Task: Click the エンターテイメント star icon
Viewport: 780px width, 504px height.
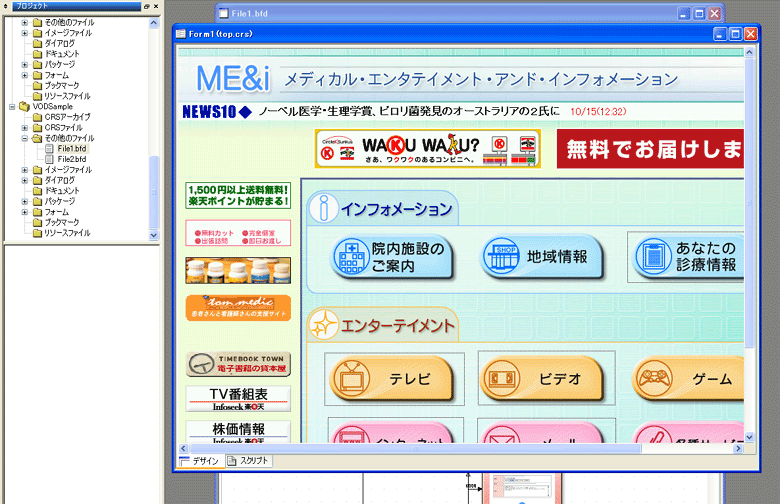Action: pos(324,325)
